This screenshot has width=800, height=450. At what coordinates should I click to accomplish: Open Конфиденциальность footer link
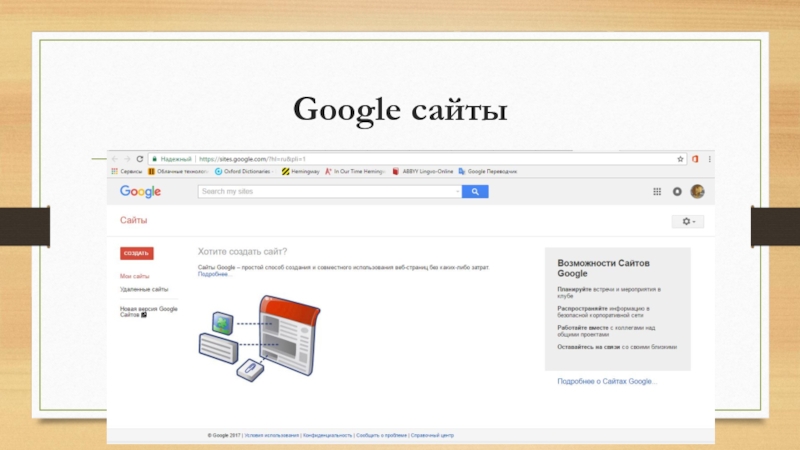click(328, 435)
